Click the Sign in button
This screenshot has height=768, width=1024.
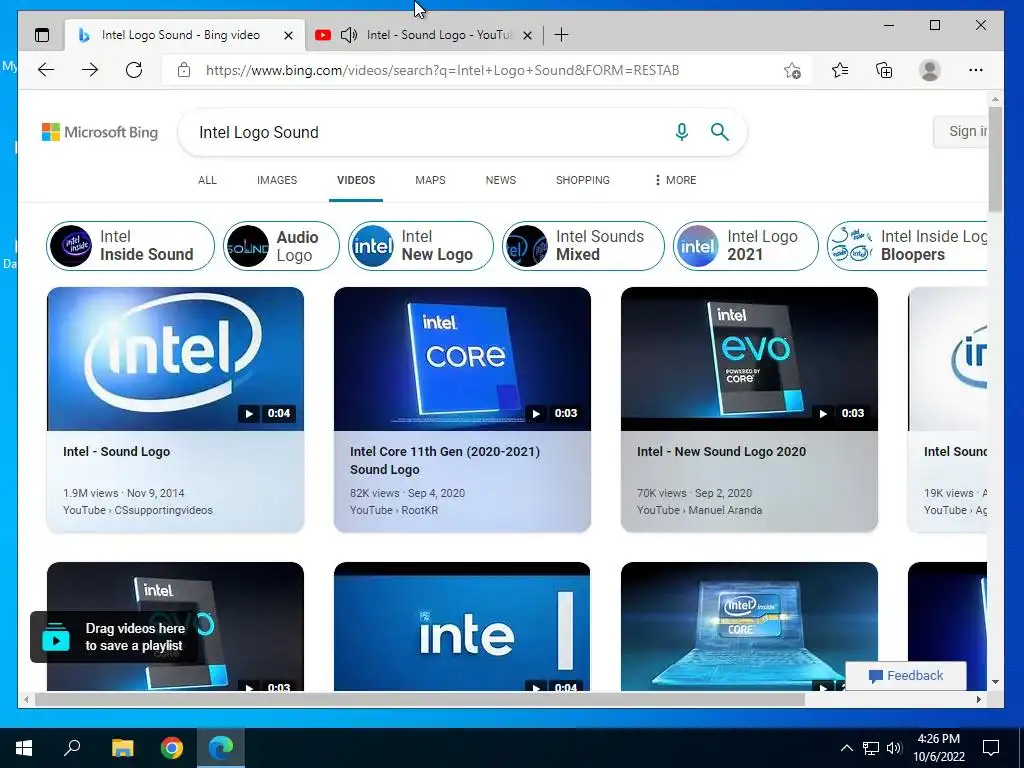(961, 131)
